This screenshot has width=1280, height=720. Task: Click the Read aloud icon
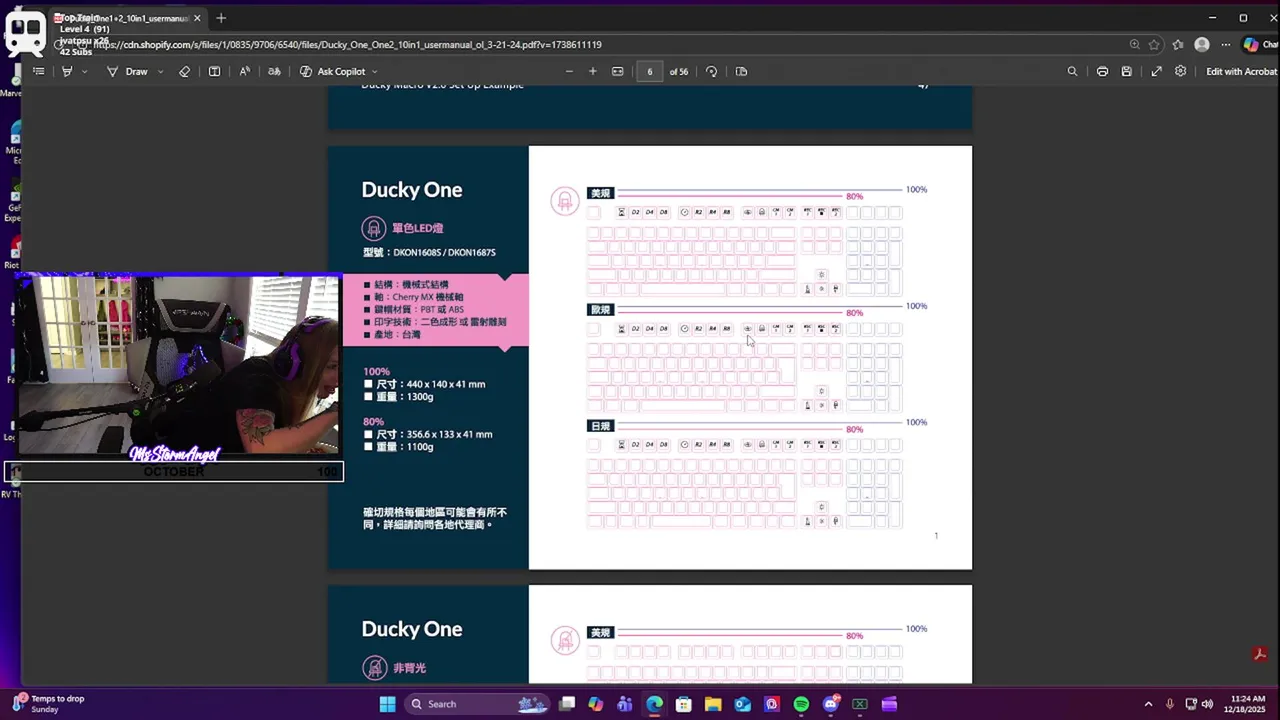point(245,71)
